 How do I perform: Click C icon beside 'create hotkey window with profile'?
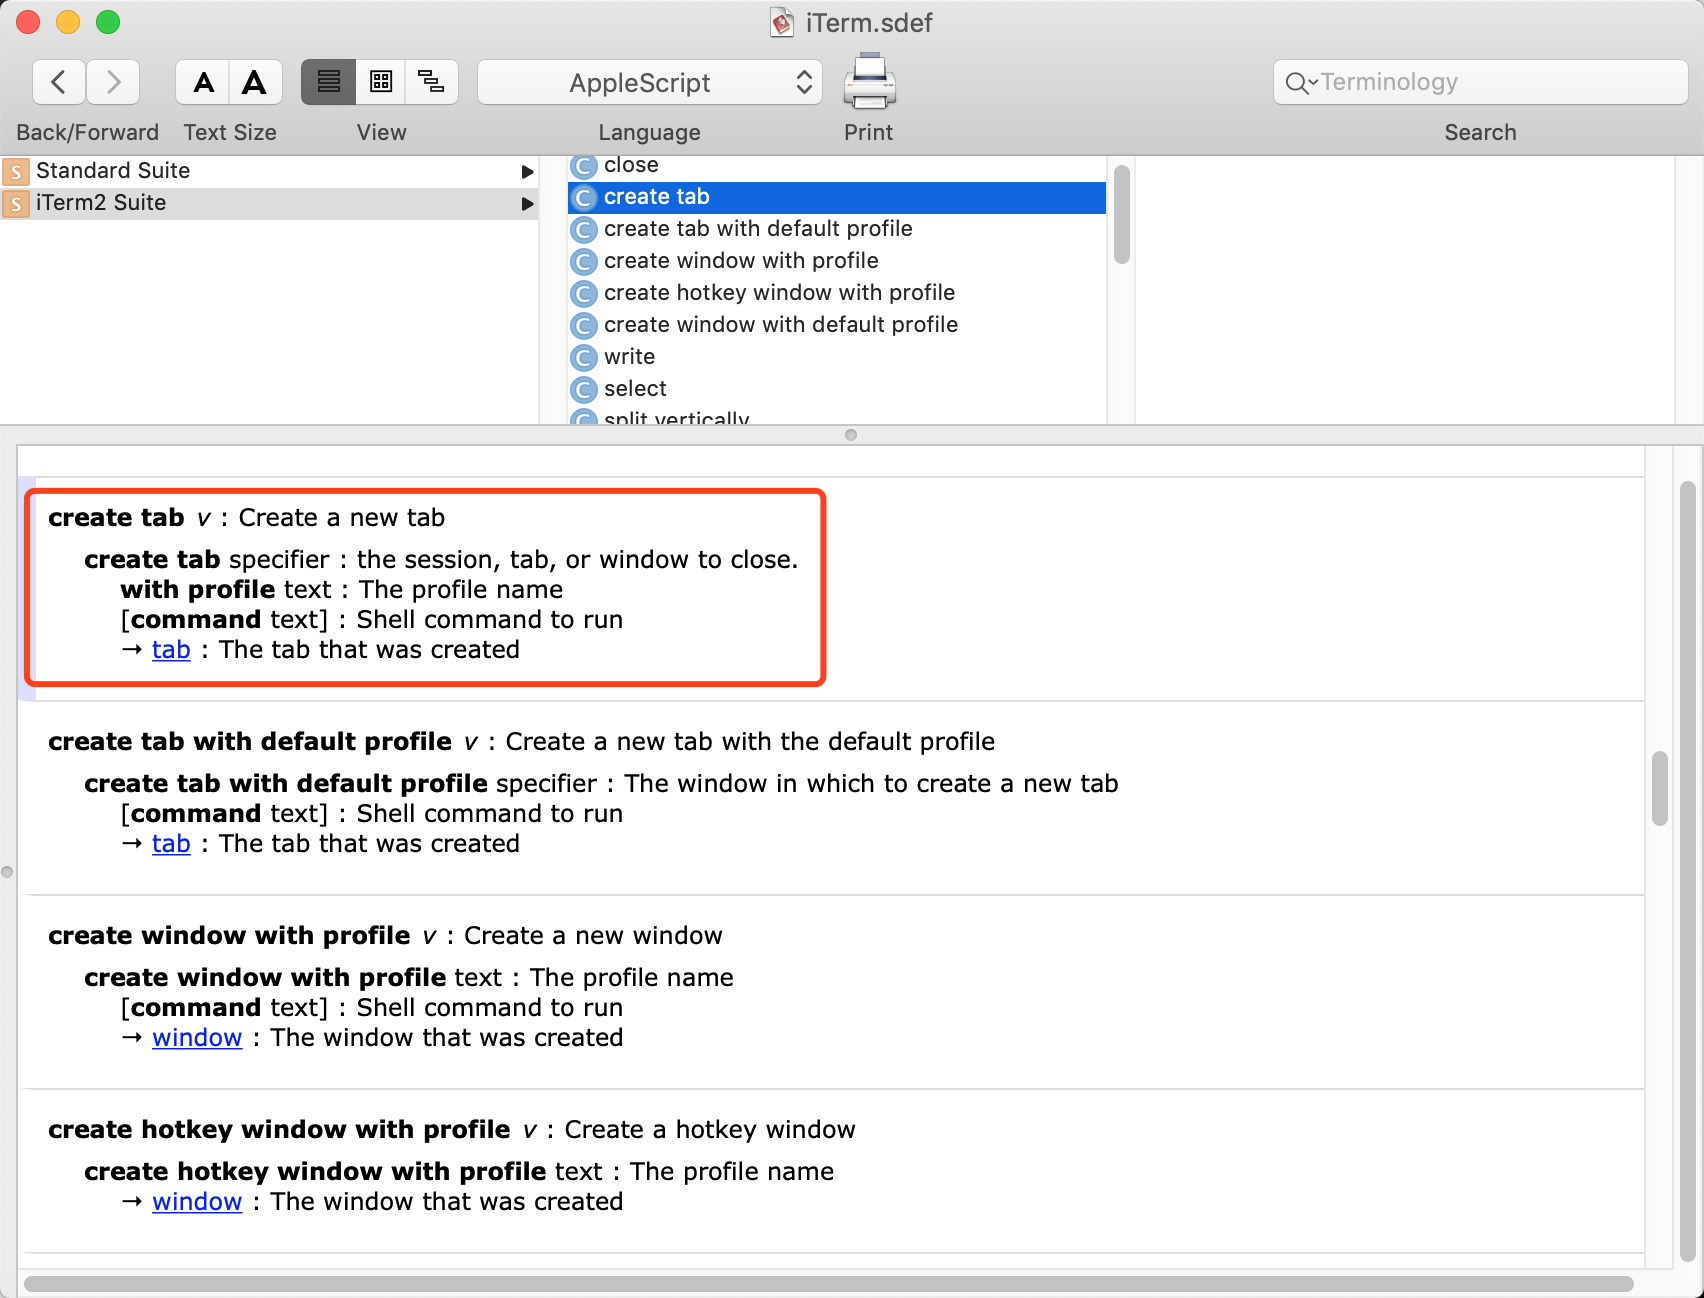coord(584,294)
